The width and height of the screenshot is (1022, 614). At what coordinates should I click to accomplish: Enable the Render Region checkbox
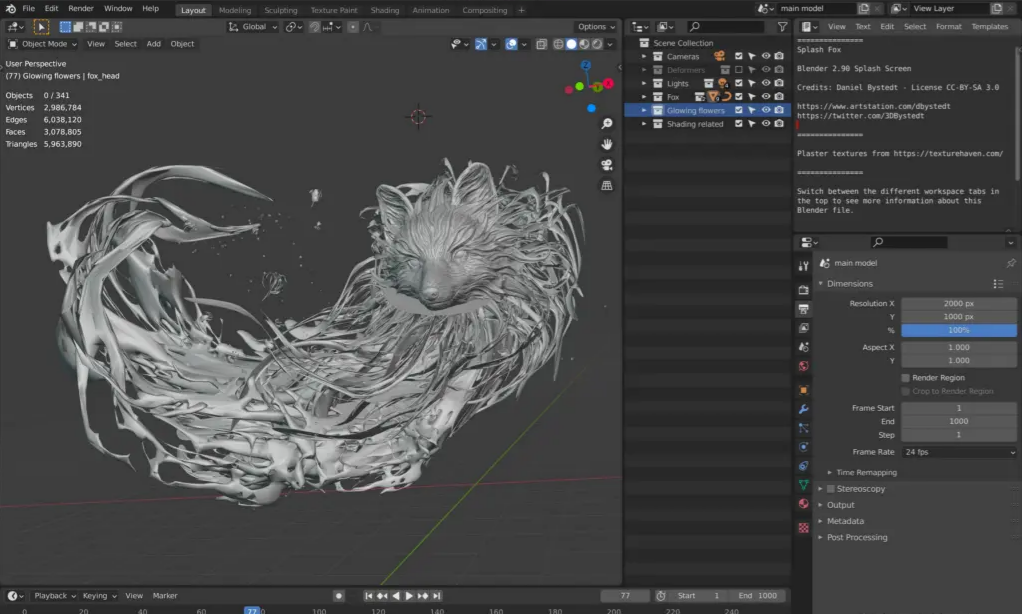[905, 377]
